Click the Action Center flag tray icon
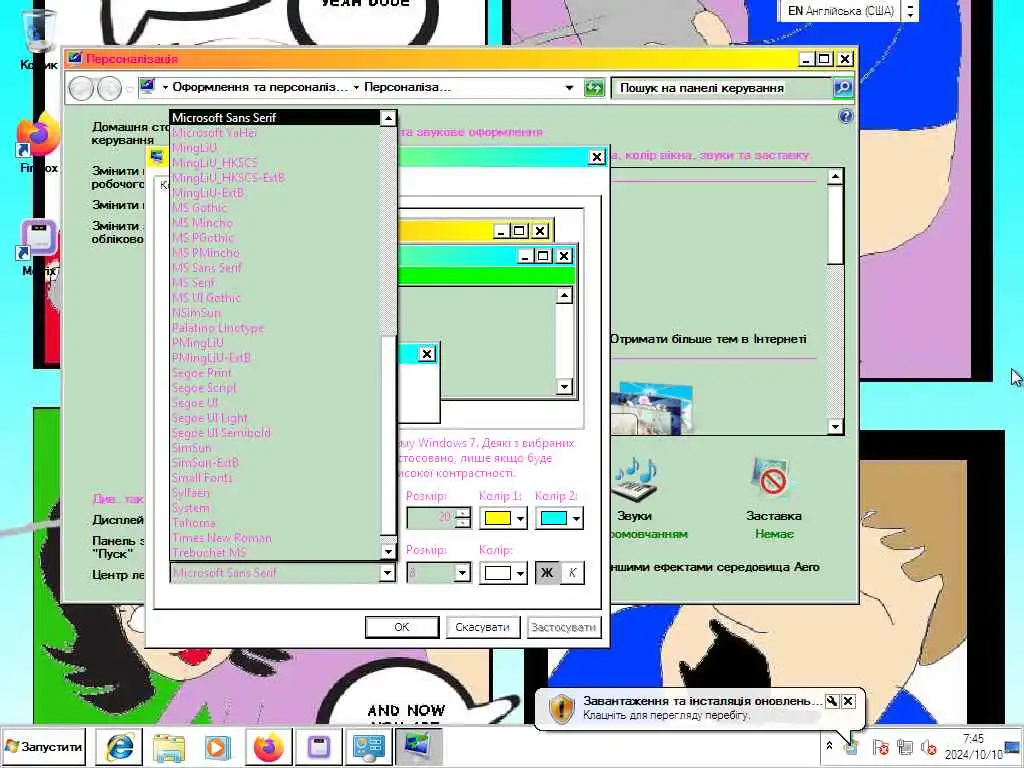 880,746
